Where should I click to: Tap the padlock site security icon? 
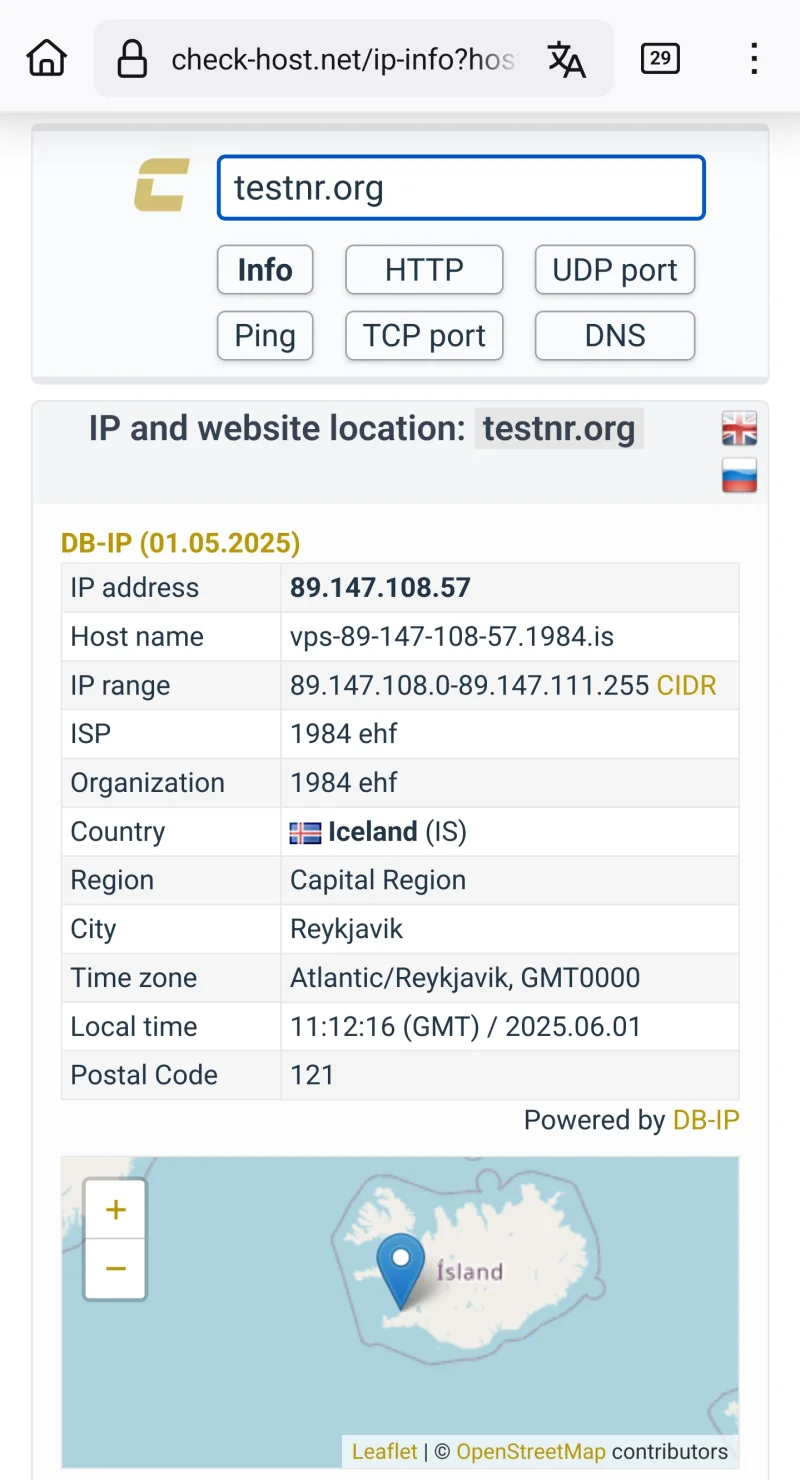click(x=132, y=60)
